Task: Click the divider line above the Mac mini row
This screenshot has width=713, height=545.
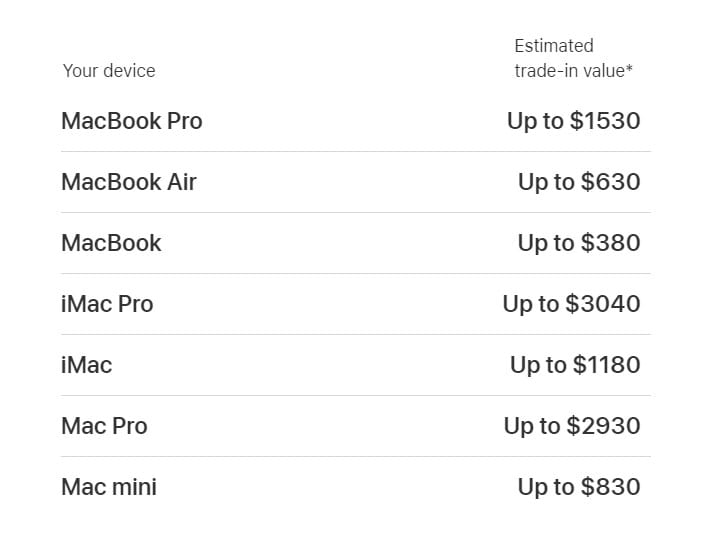Action: pos(355,457)
